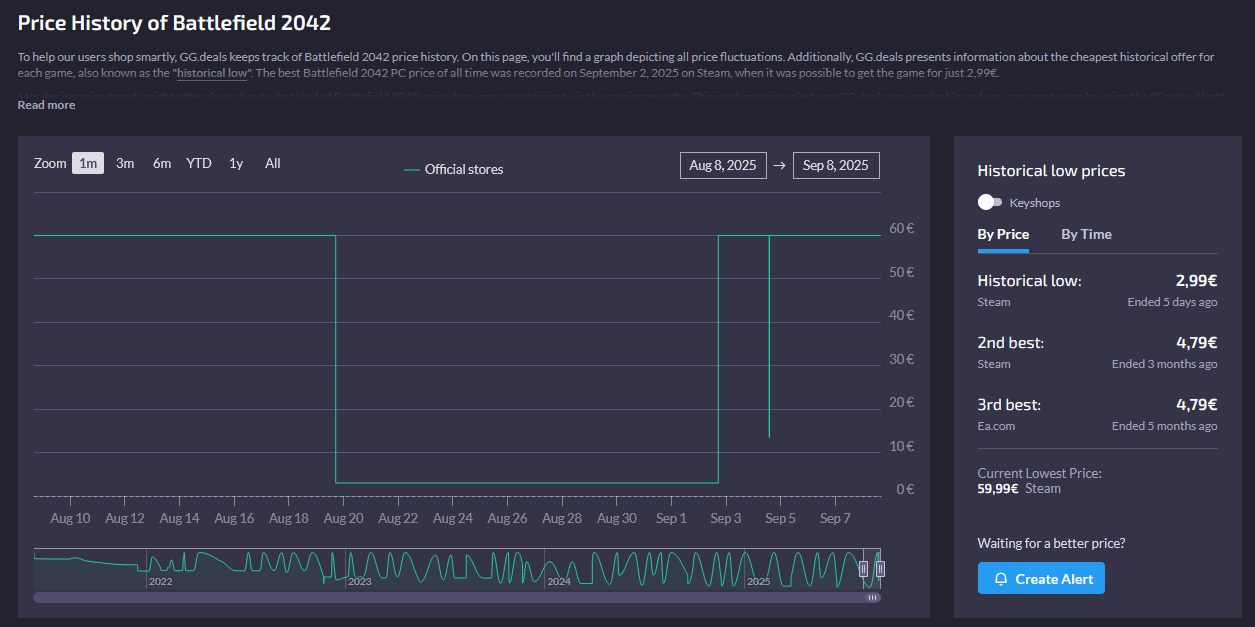Click "Waiting for a better price?" text
The height and width of the screenshot is (627, 1255).
(1051, 543)
